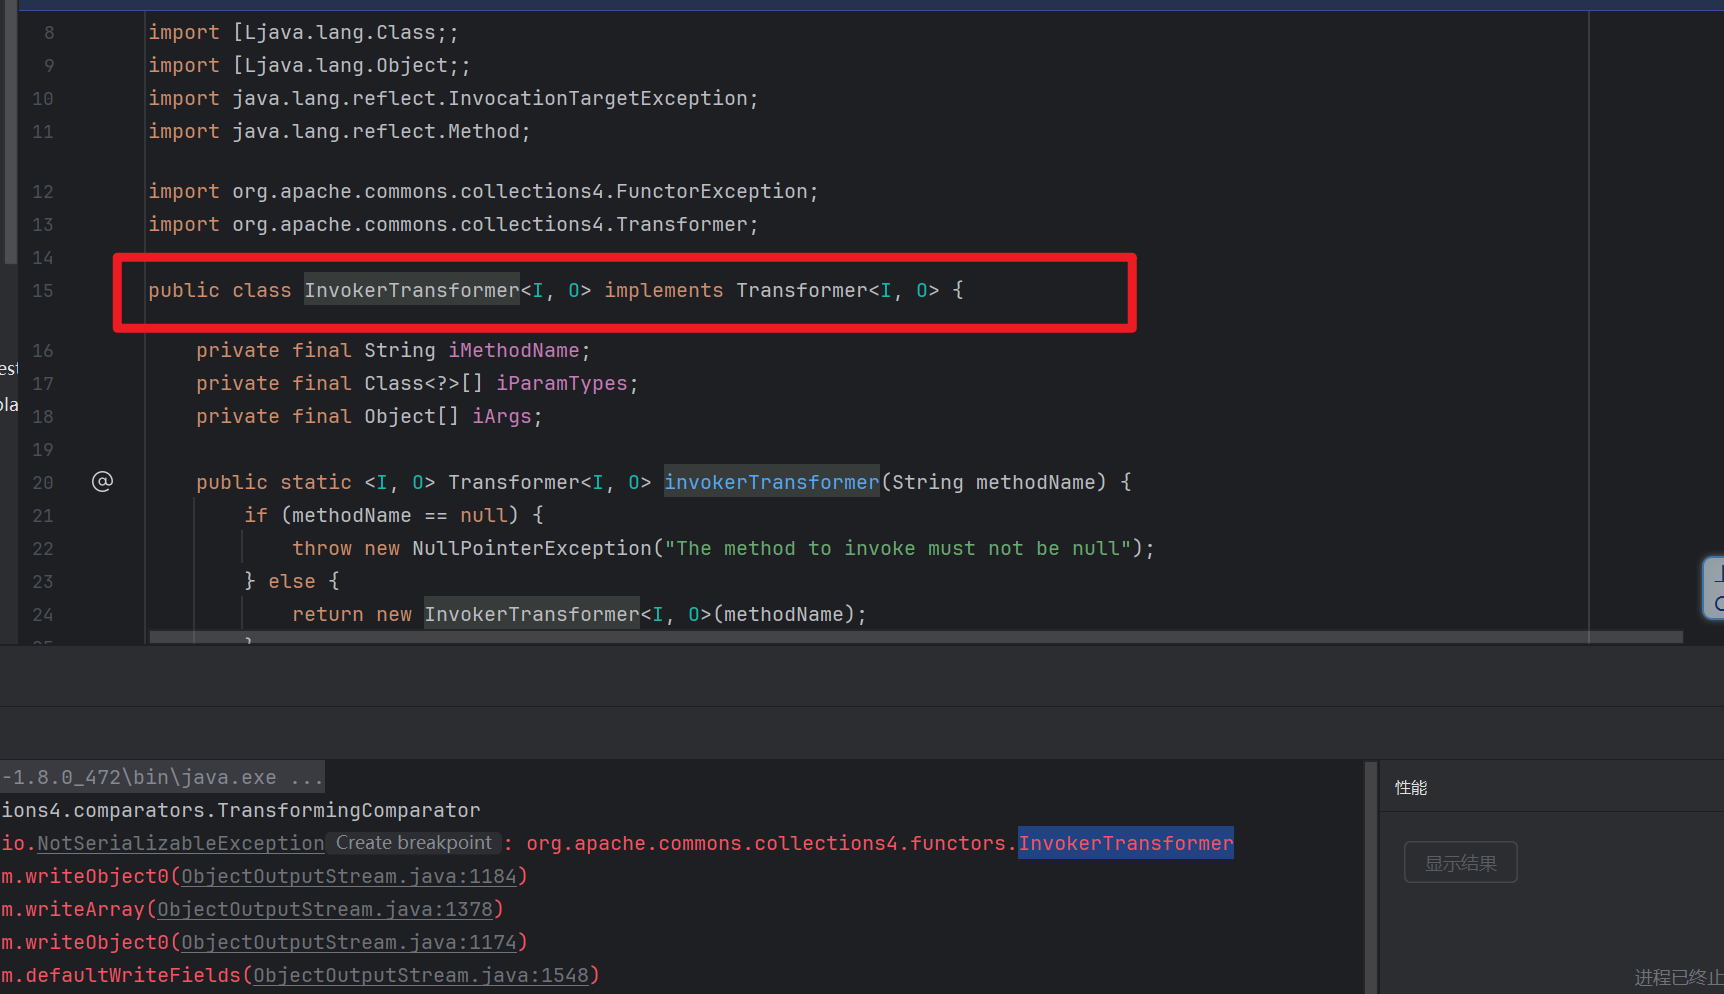Click gutter line number 15 to set breakpoint
Screen dimensions: 1724x994
pyautogui.click(x=43, y=291)
